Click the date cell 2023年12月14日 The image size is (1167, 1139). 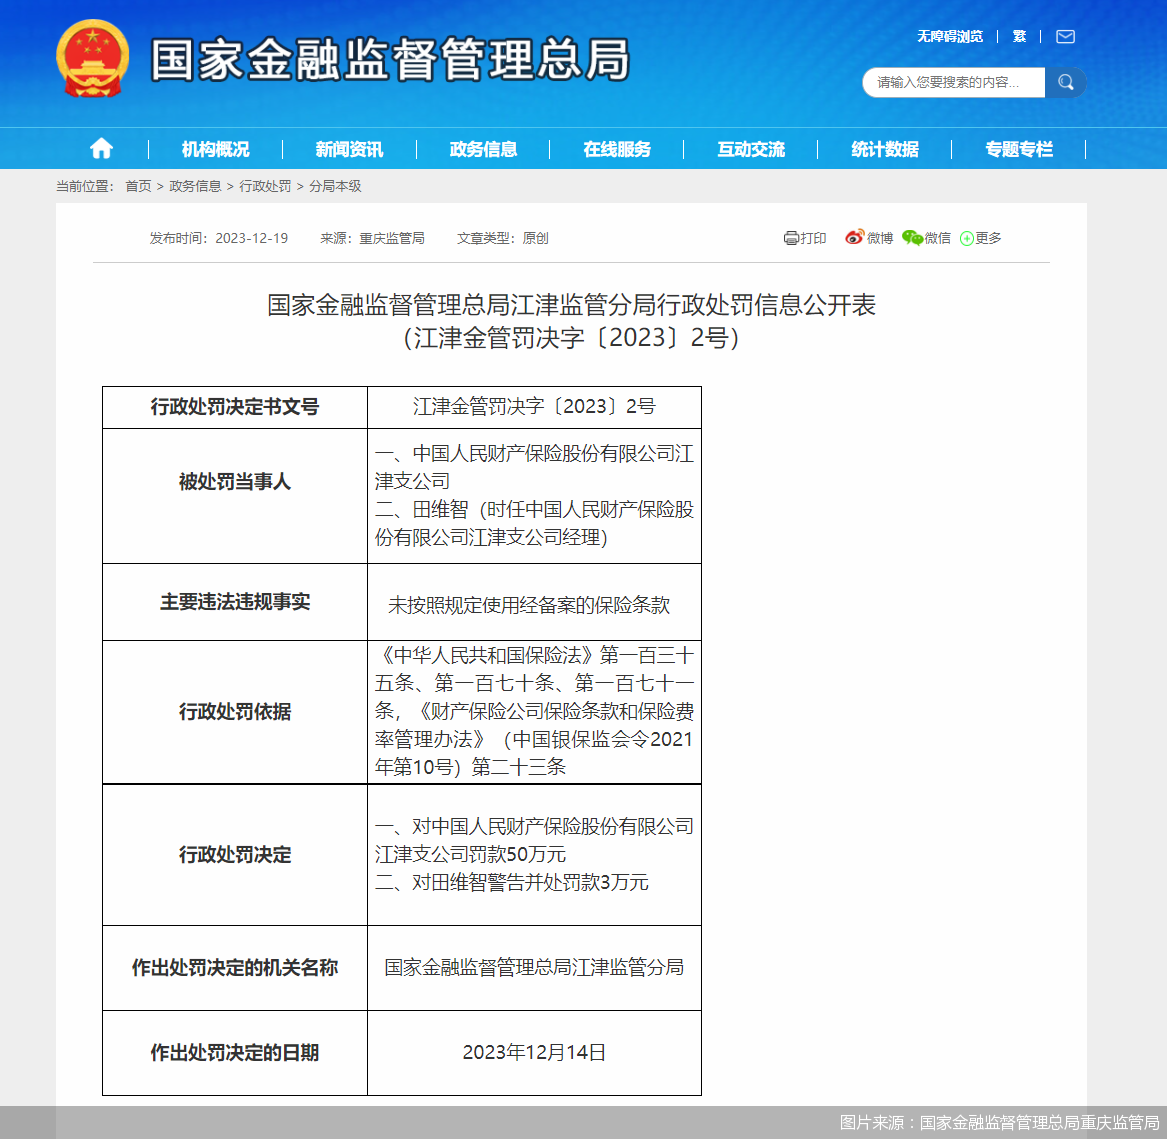click(x=534, y=1053)
